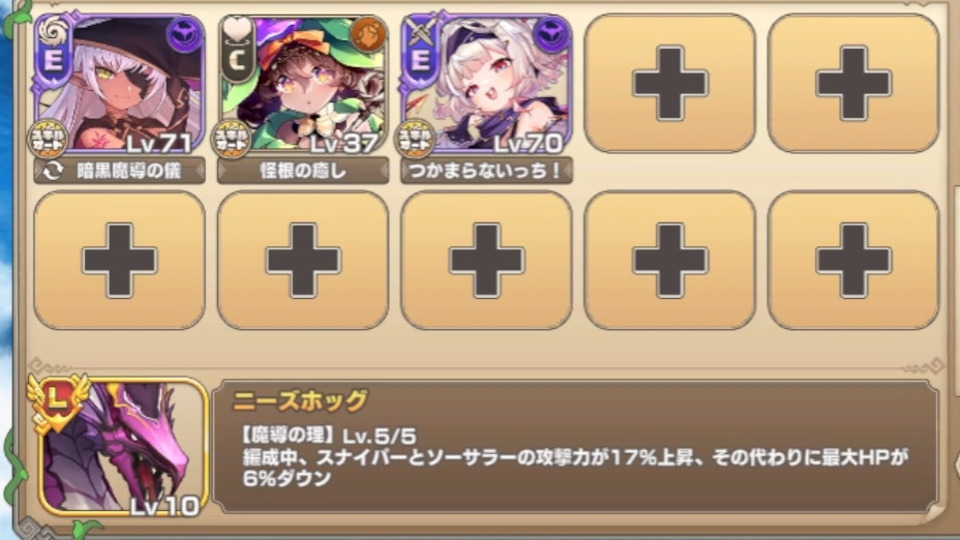Add a unit to the last top-row empty slot
The width and height of the screenshot is (960, 540).
tap(853, 83)
